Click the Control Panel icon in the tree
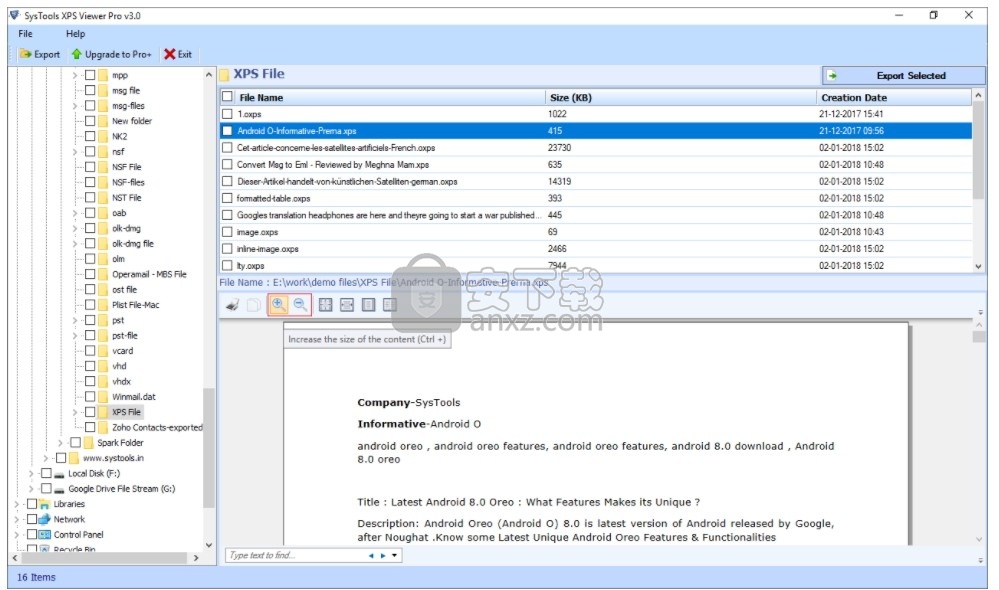Image resolution: width=999 pixels, height=590 pixels. (x=45, y=535)
